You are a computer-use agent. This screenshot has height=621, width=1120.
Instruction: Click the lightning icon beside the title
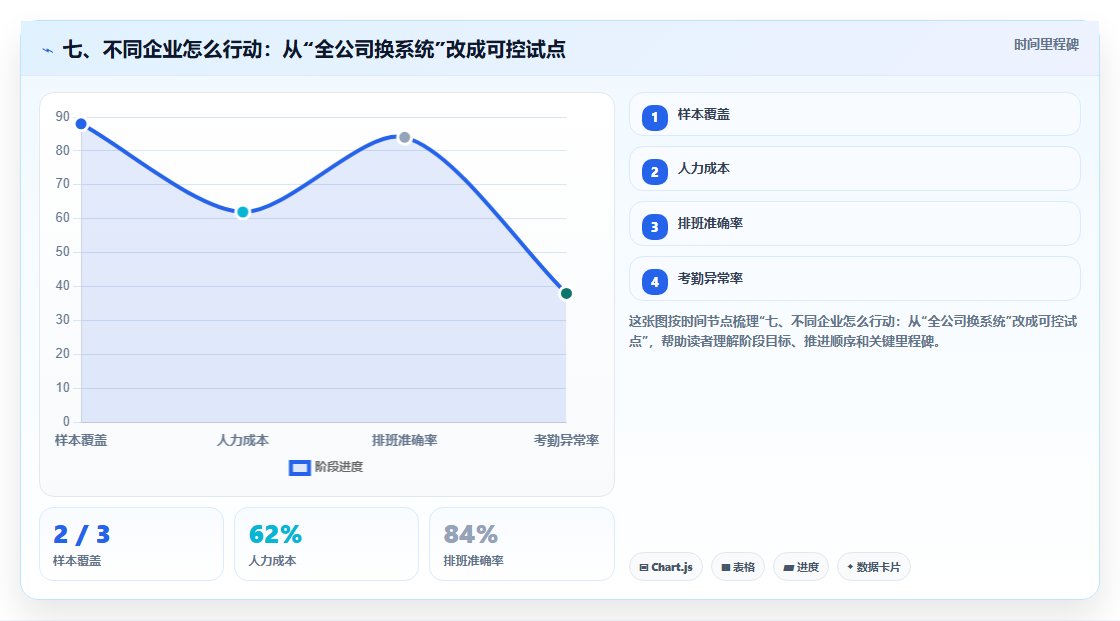click(x=48, y=50)
